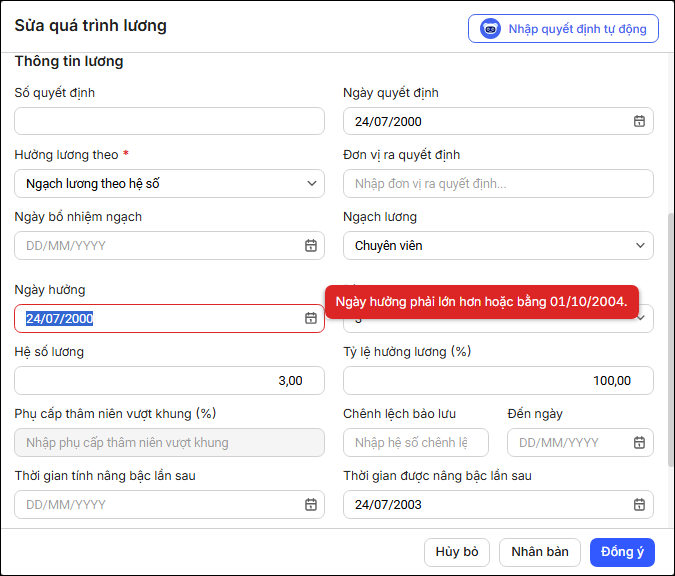Click the Hệ số lương label
This screenshot has height=576, width=675.
49,352
